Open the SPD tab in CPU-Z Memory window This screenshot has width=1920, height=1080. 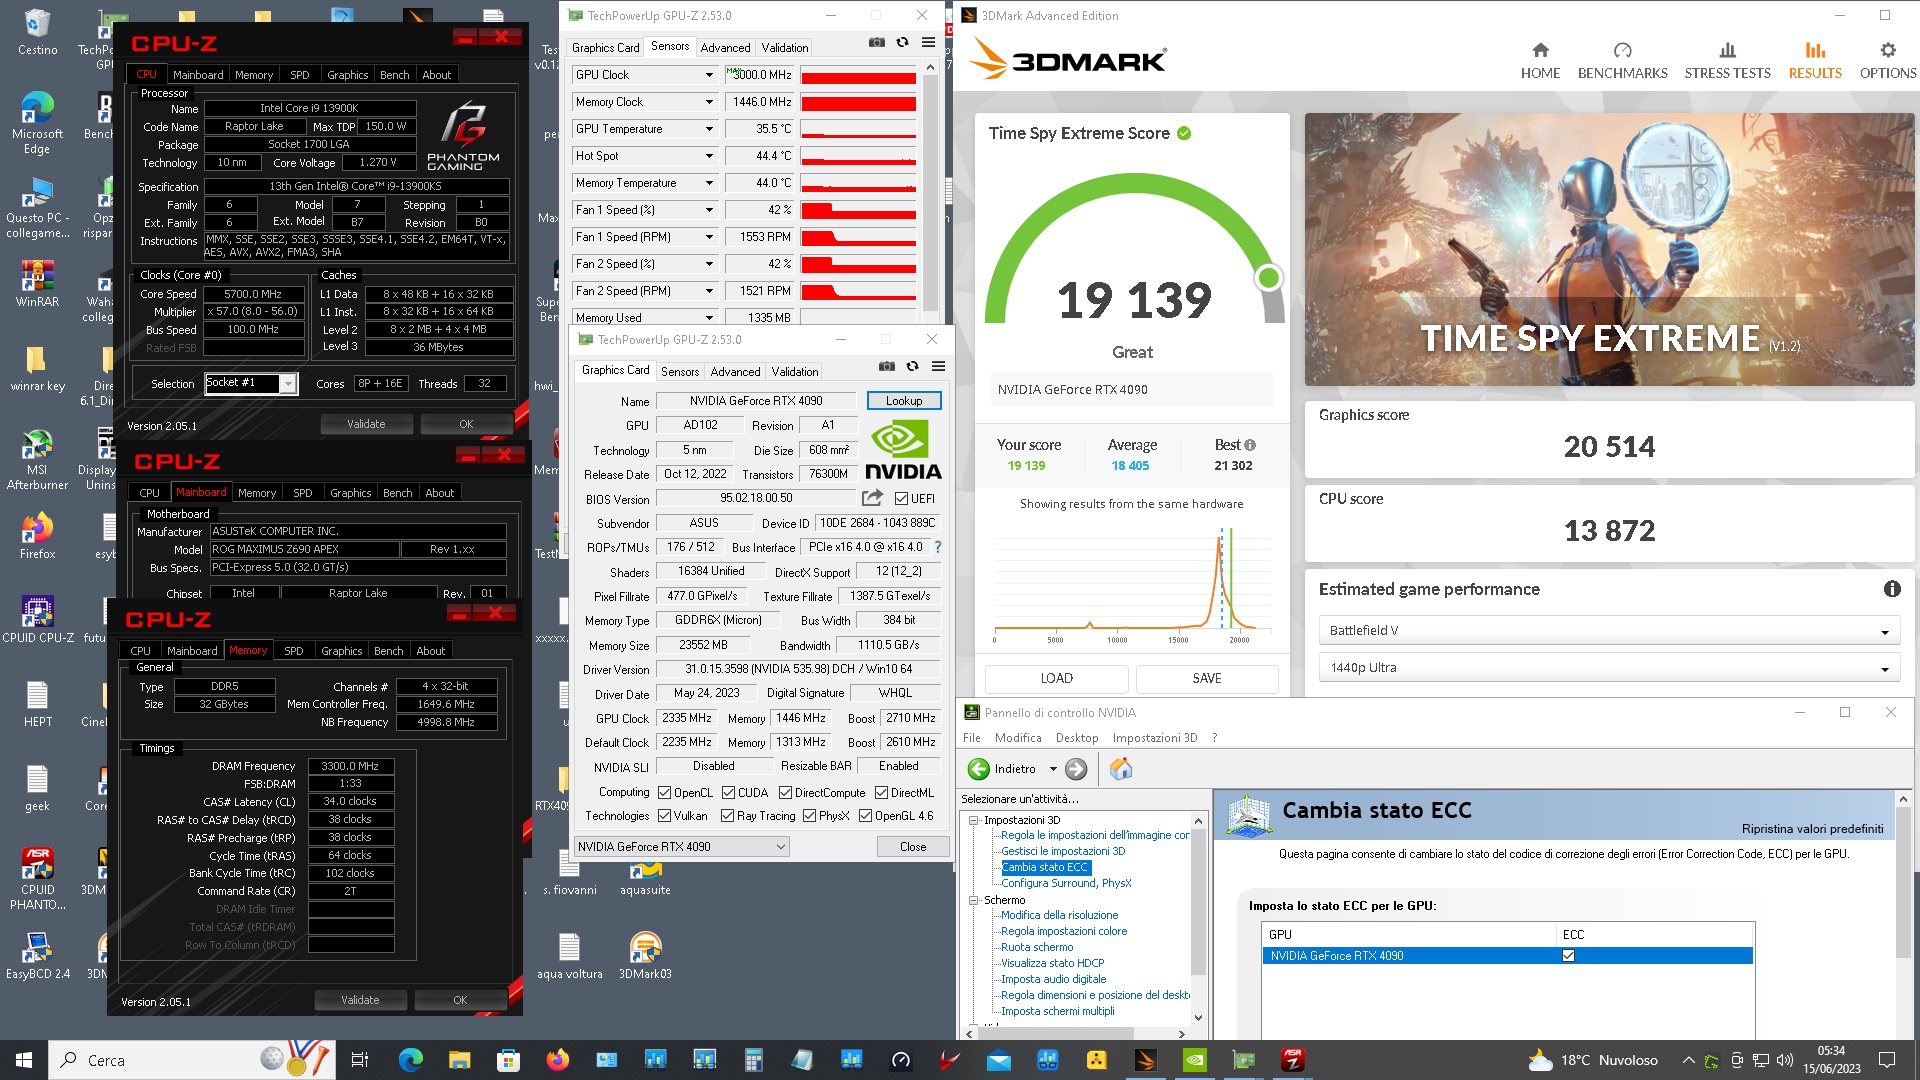pyautogui.click(x=293, y=651)
